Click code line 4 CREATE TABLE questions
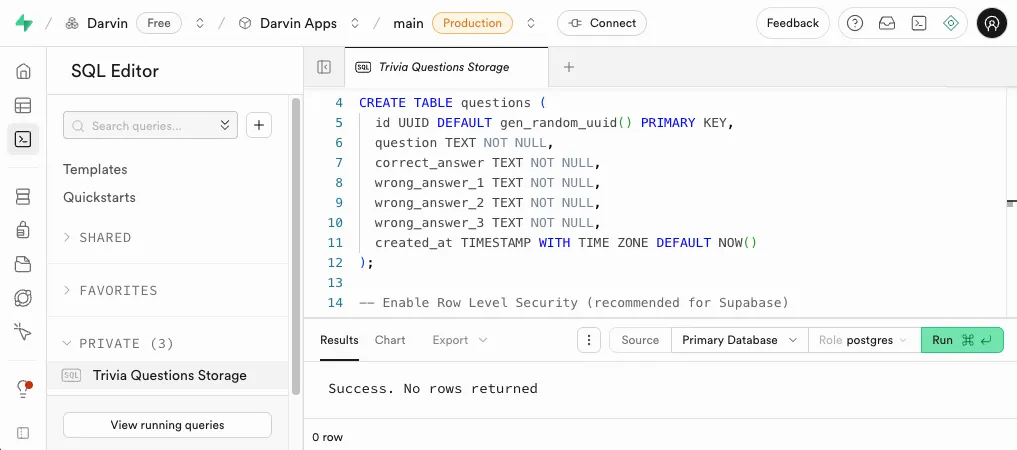1017x450 pixels. [x=453, y=102]
